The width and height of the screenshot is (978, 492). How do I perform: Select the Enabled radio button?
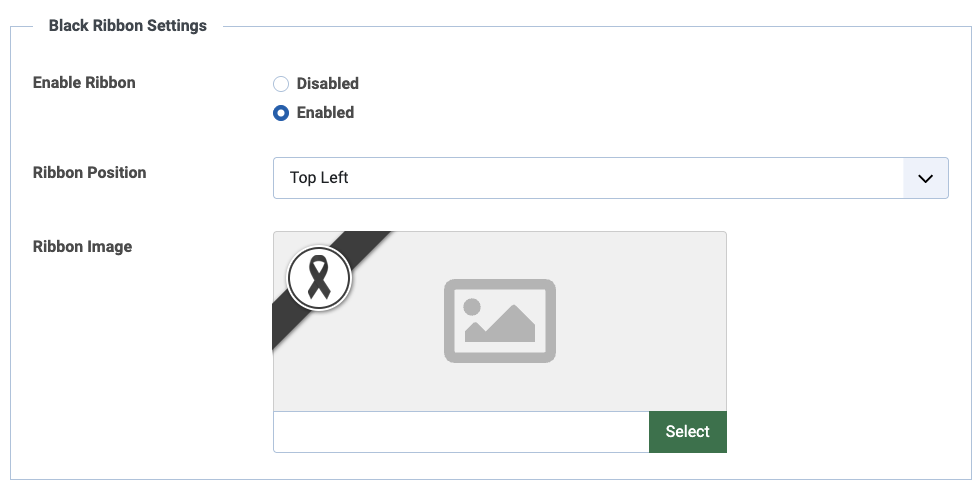281,113
